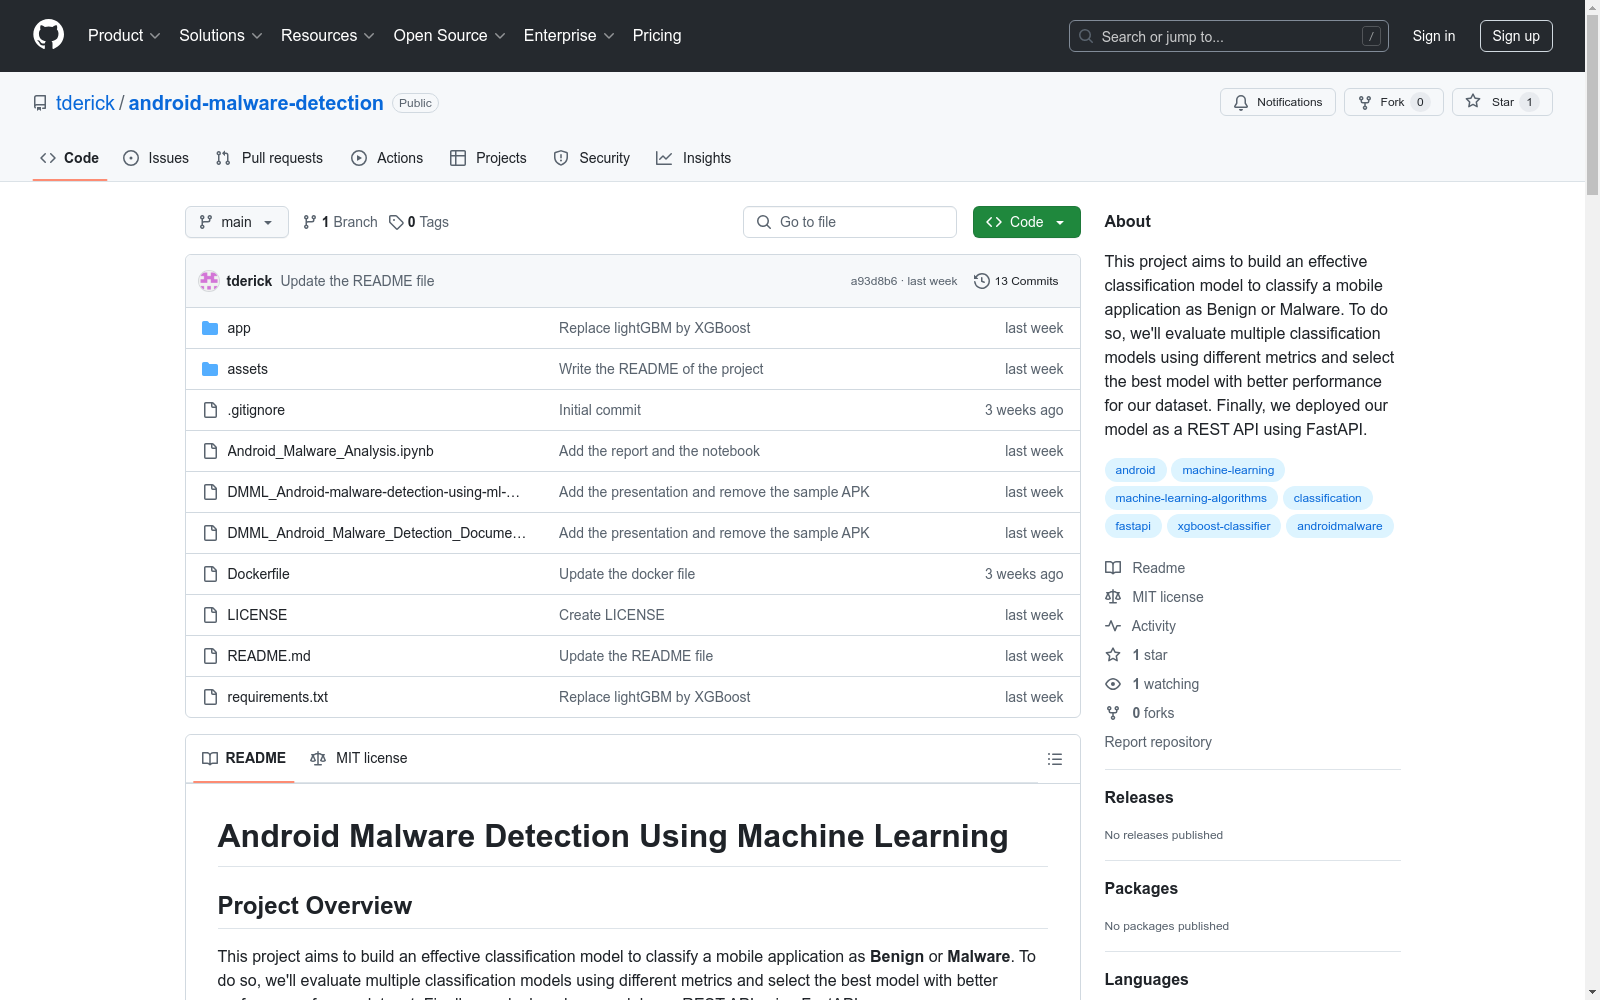Click the fastapi topic tag
Viewport: 1600px width, 1000px height.
(1132, 526)
